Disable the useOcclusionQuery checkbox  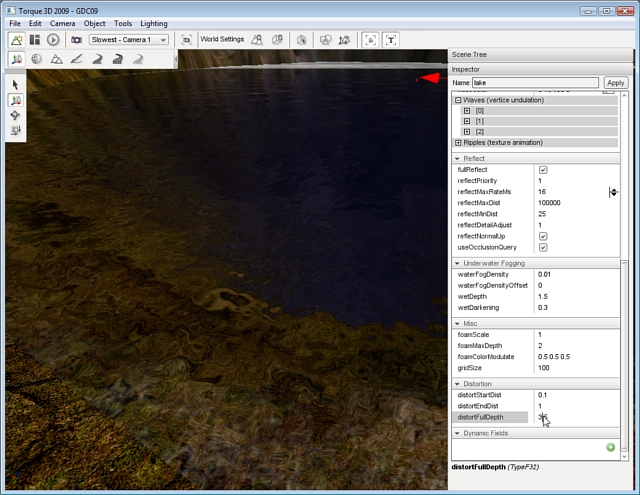pyautogui.click(x=543, y=247)
